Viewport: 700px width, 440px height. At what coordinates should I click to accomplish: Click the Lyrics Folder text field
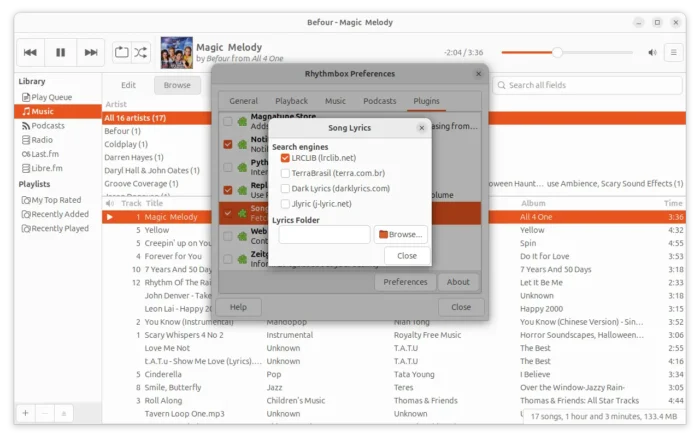pos(325,234)
